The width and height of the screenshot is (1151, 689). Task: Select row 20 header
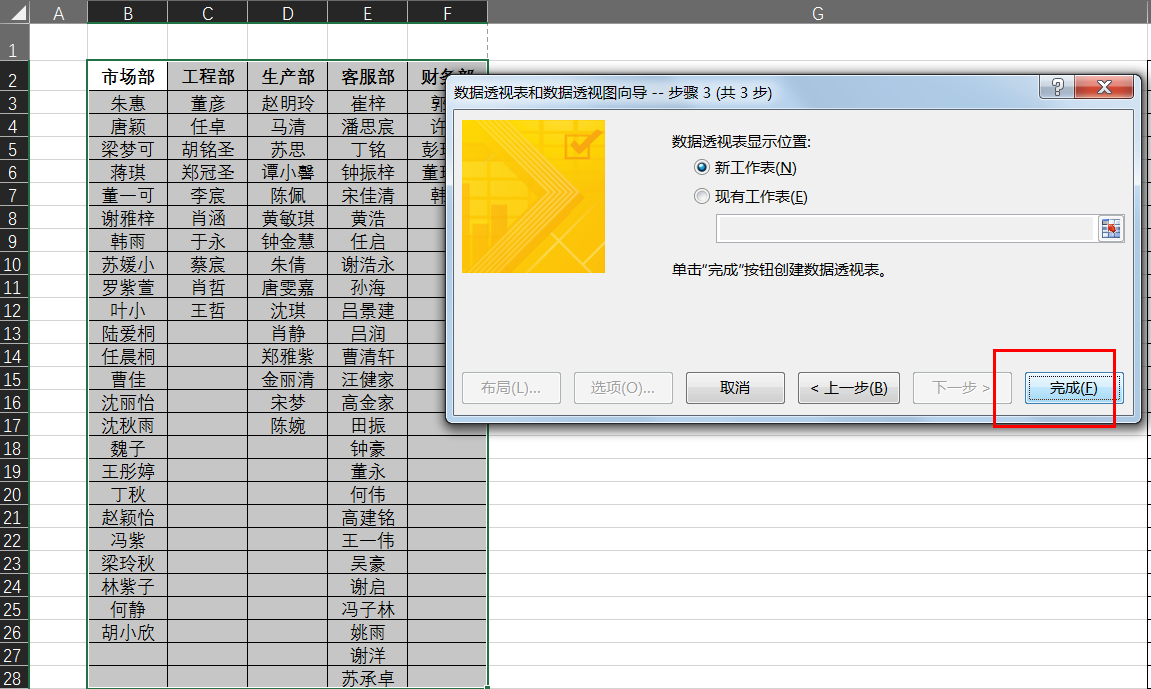click(14, 494)
